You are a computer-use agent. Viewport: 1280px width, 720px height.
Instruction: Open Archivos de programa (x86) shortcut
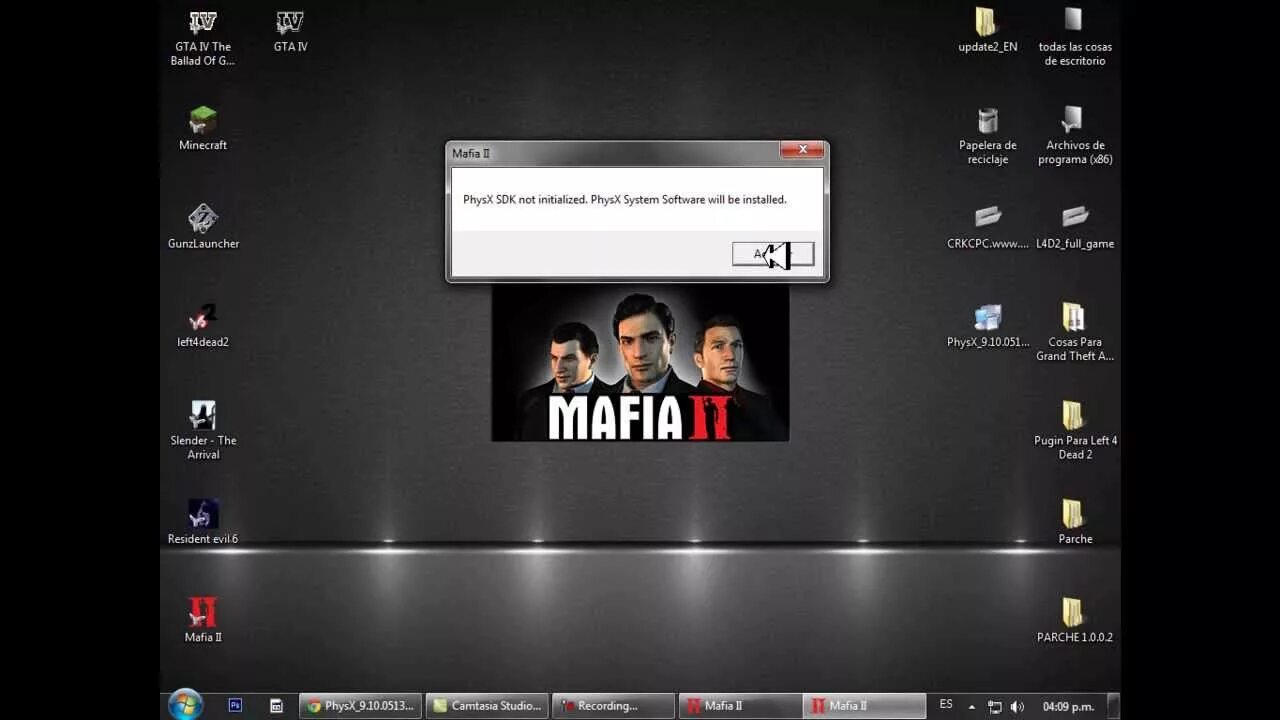tap(1075, 136)
